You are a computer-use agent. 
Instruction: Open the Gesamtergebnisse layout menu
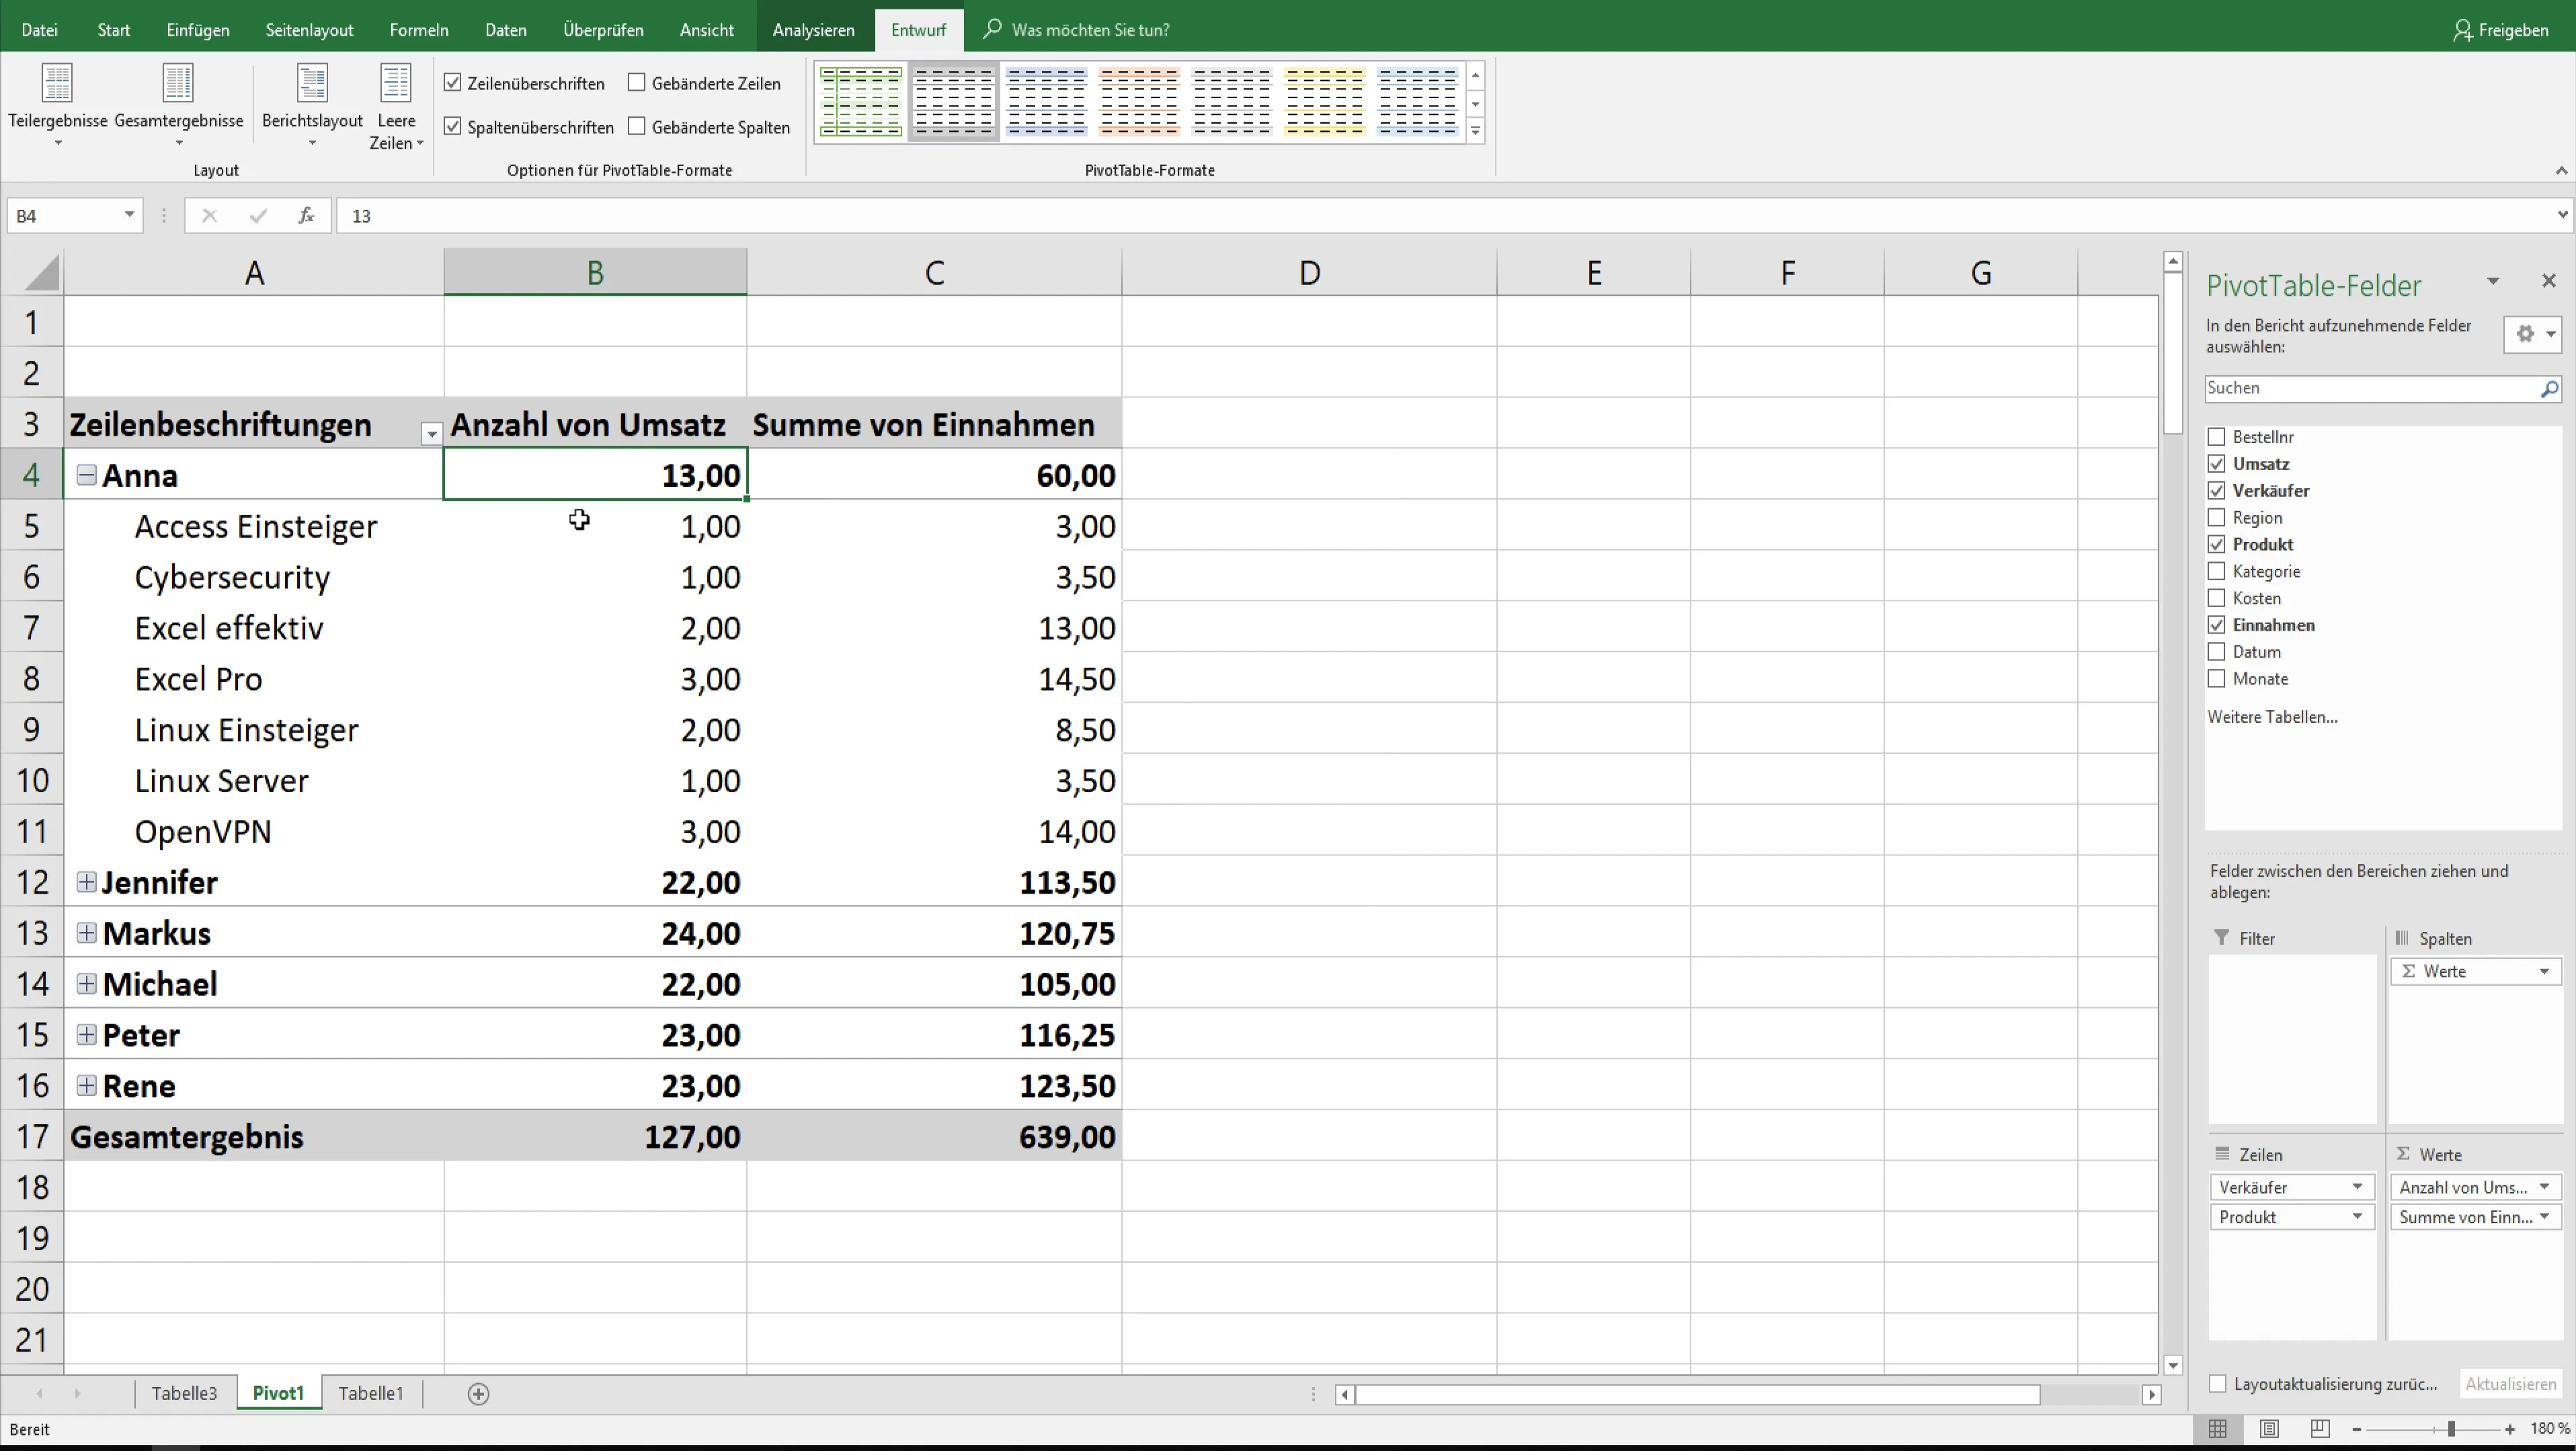[x=179, y=105]
